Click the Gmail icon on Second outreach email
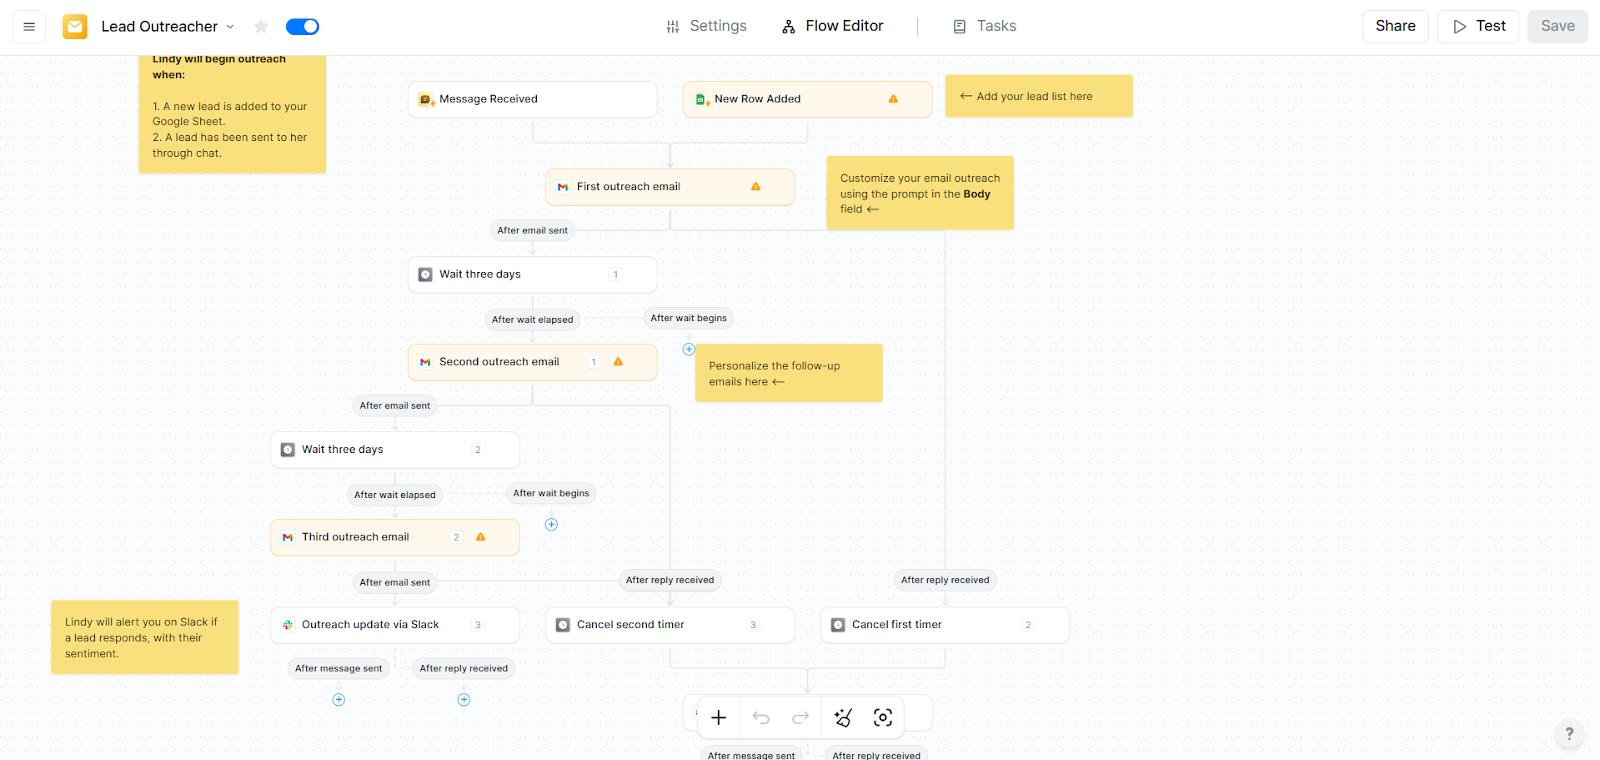The image size is (1600, 760). pyautogui.click(x=425, y=362)
